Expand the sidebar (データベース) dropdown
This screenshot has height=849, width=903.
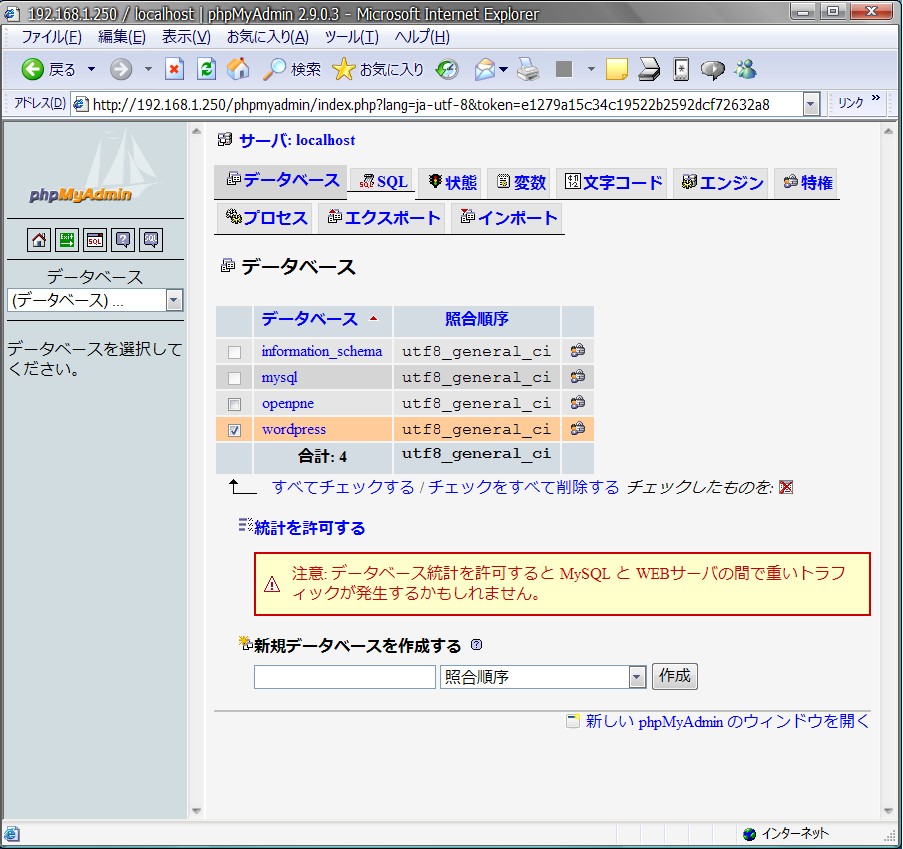(174, 300)
